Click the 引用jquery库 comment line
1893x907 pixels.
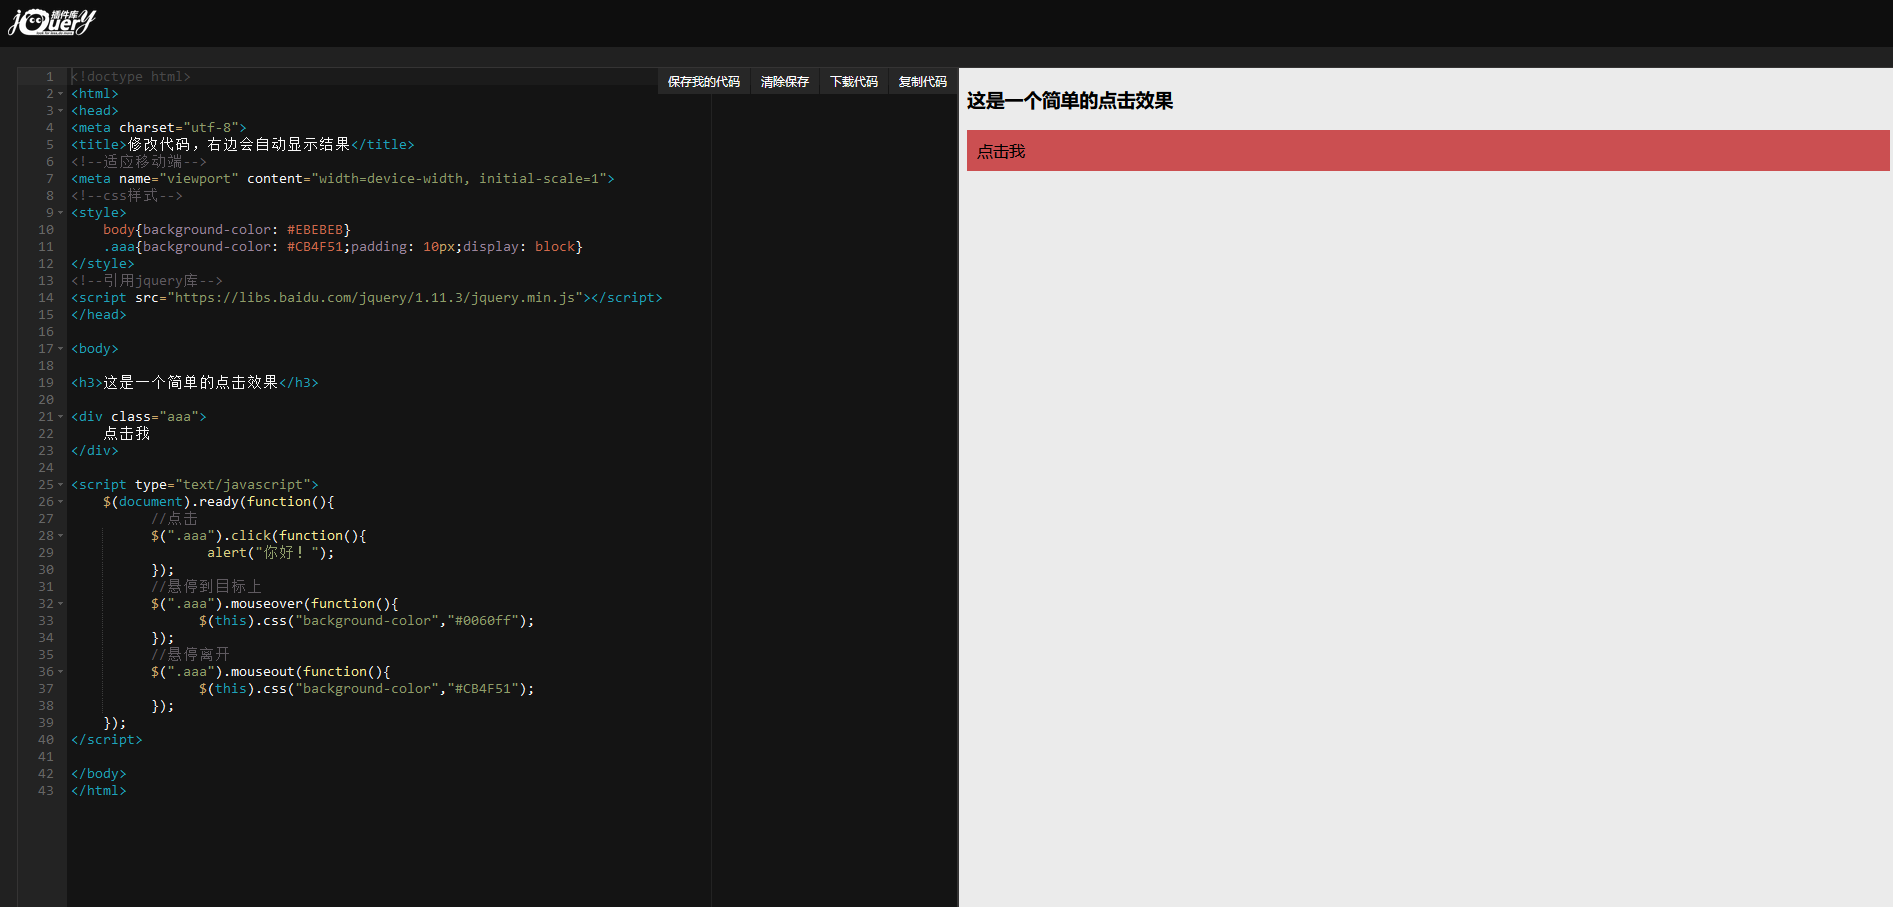pyautogui.click(x=147, y=281)
